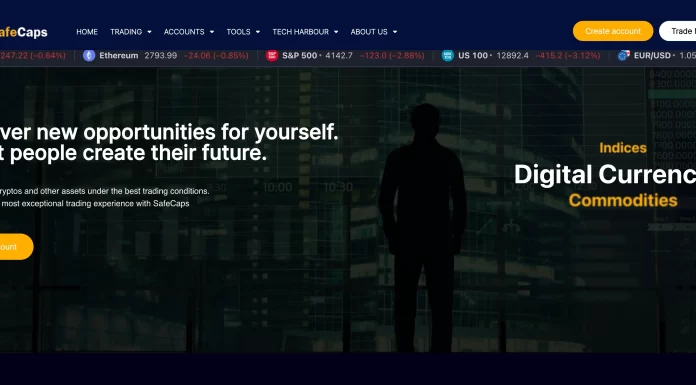The width and height of the screenshot is (696, 385).
Task: Click 'exceptional trading experience with SafeCaps' text
Action: [95, 203]
